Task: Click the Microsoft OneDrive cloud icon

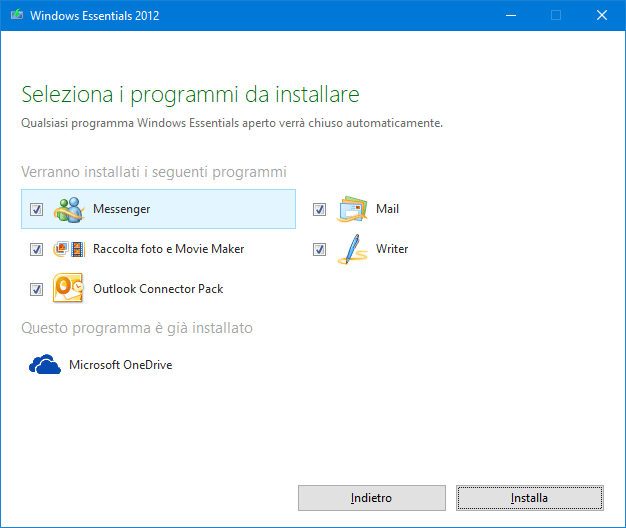Action: pyautogui.click(x=45, y=365)
